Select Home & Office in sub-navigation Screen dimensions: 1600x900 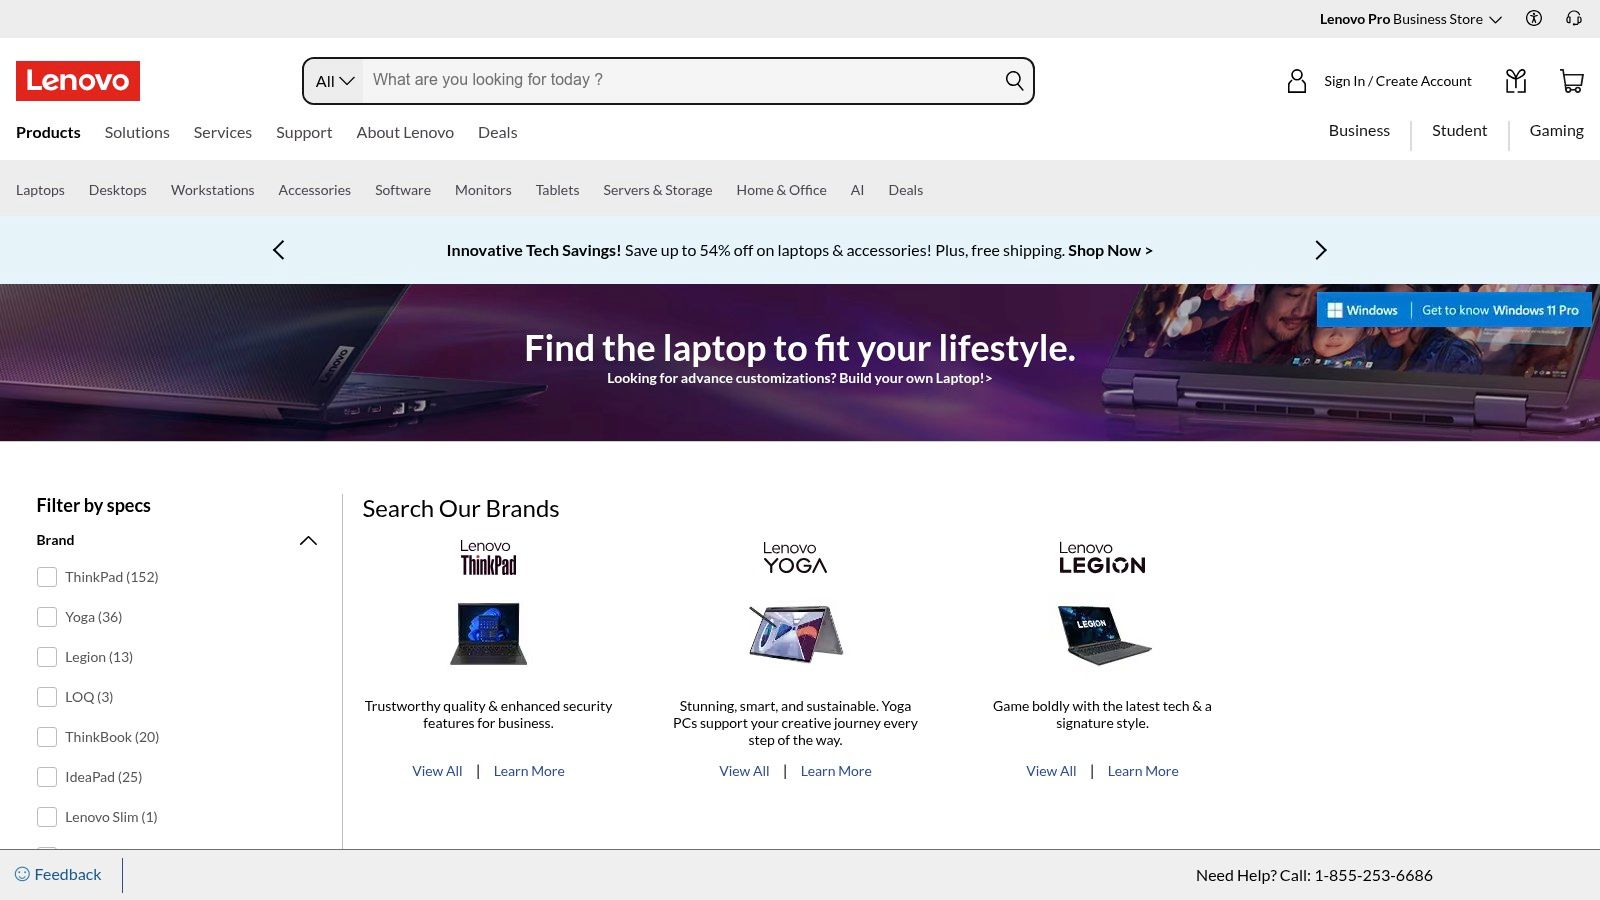[782, 190]
